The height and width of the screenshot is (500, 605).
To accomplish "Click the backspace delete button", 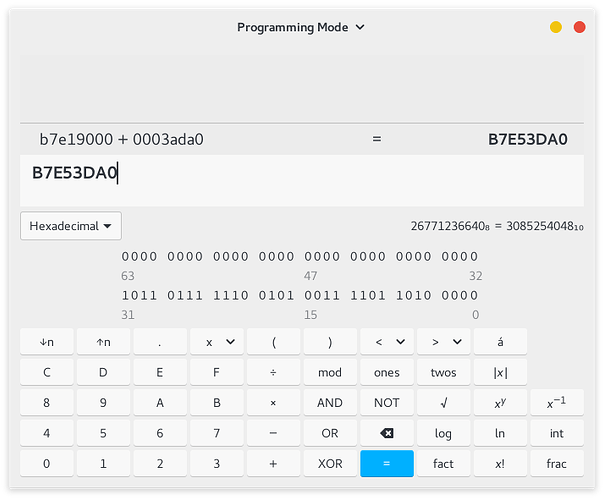I will (387, 433).
